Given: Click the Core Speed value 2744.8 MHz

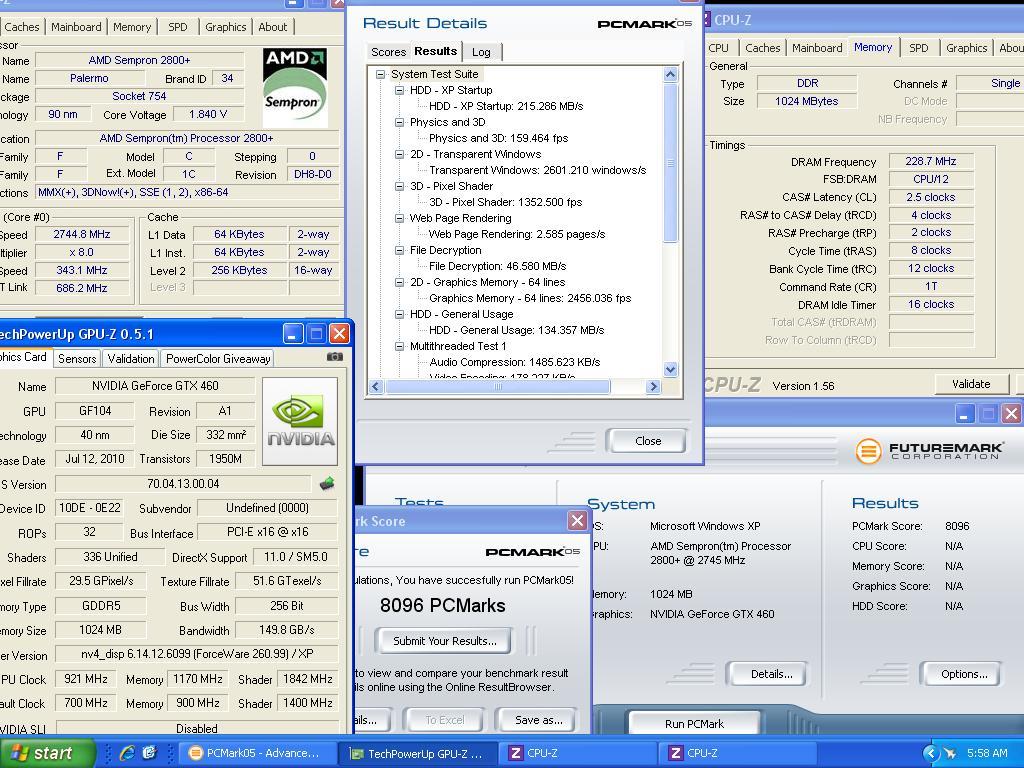Looking at the screenshot, I should (82, 234).
